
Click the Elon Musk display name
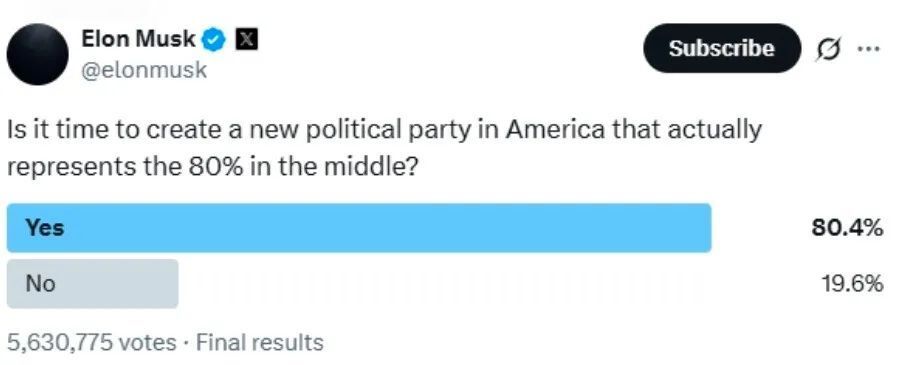pyautogui.click(x=138, y=40)
